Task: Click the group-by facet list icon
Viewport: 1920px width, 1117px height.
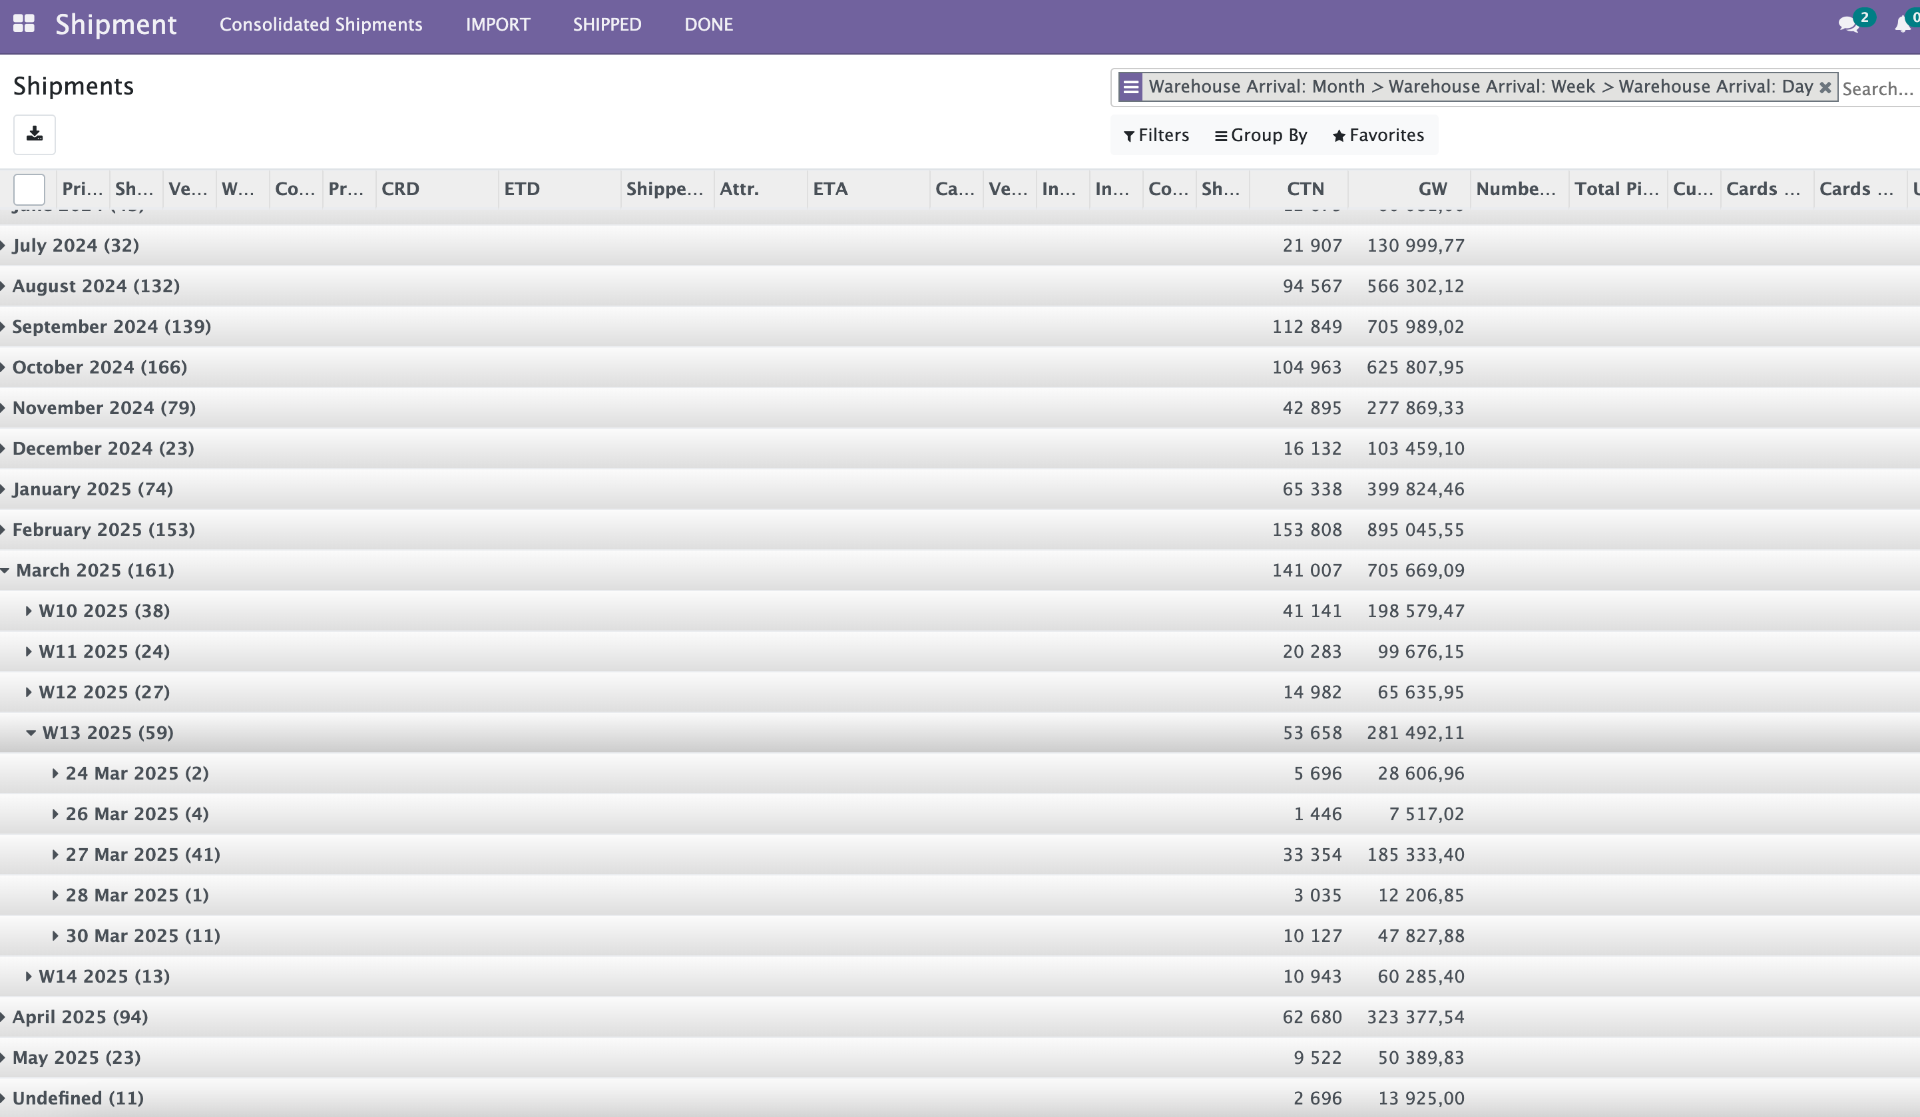Action: click(x=1130, y=87)
